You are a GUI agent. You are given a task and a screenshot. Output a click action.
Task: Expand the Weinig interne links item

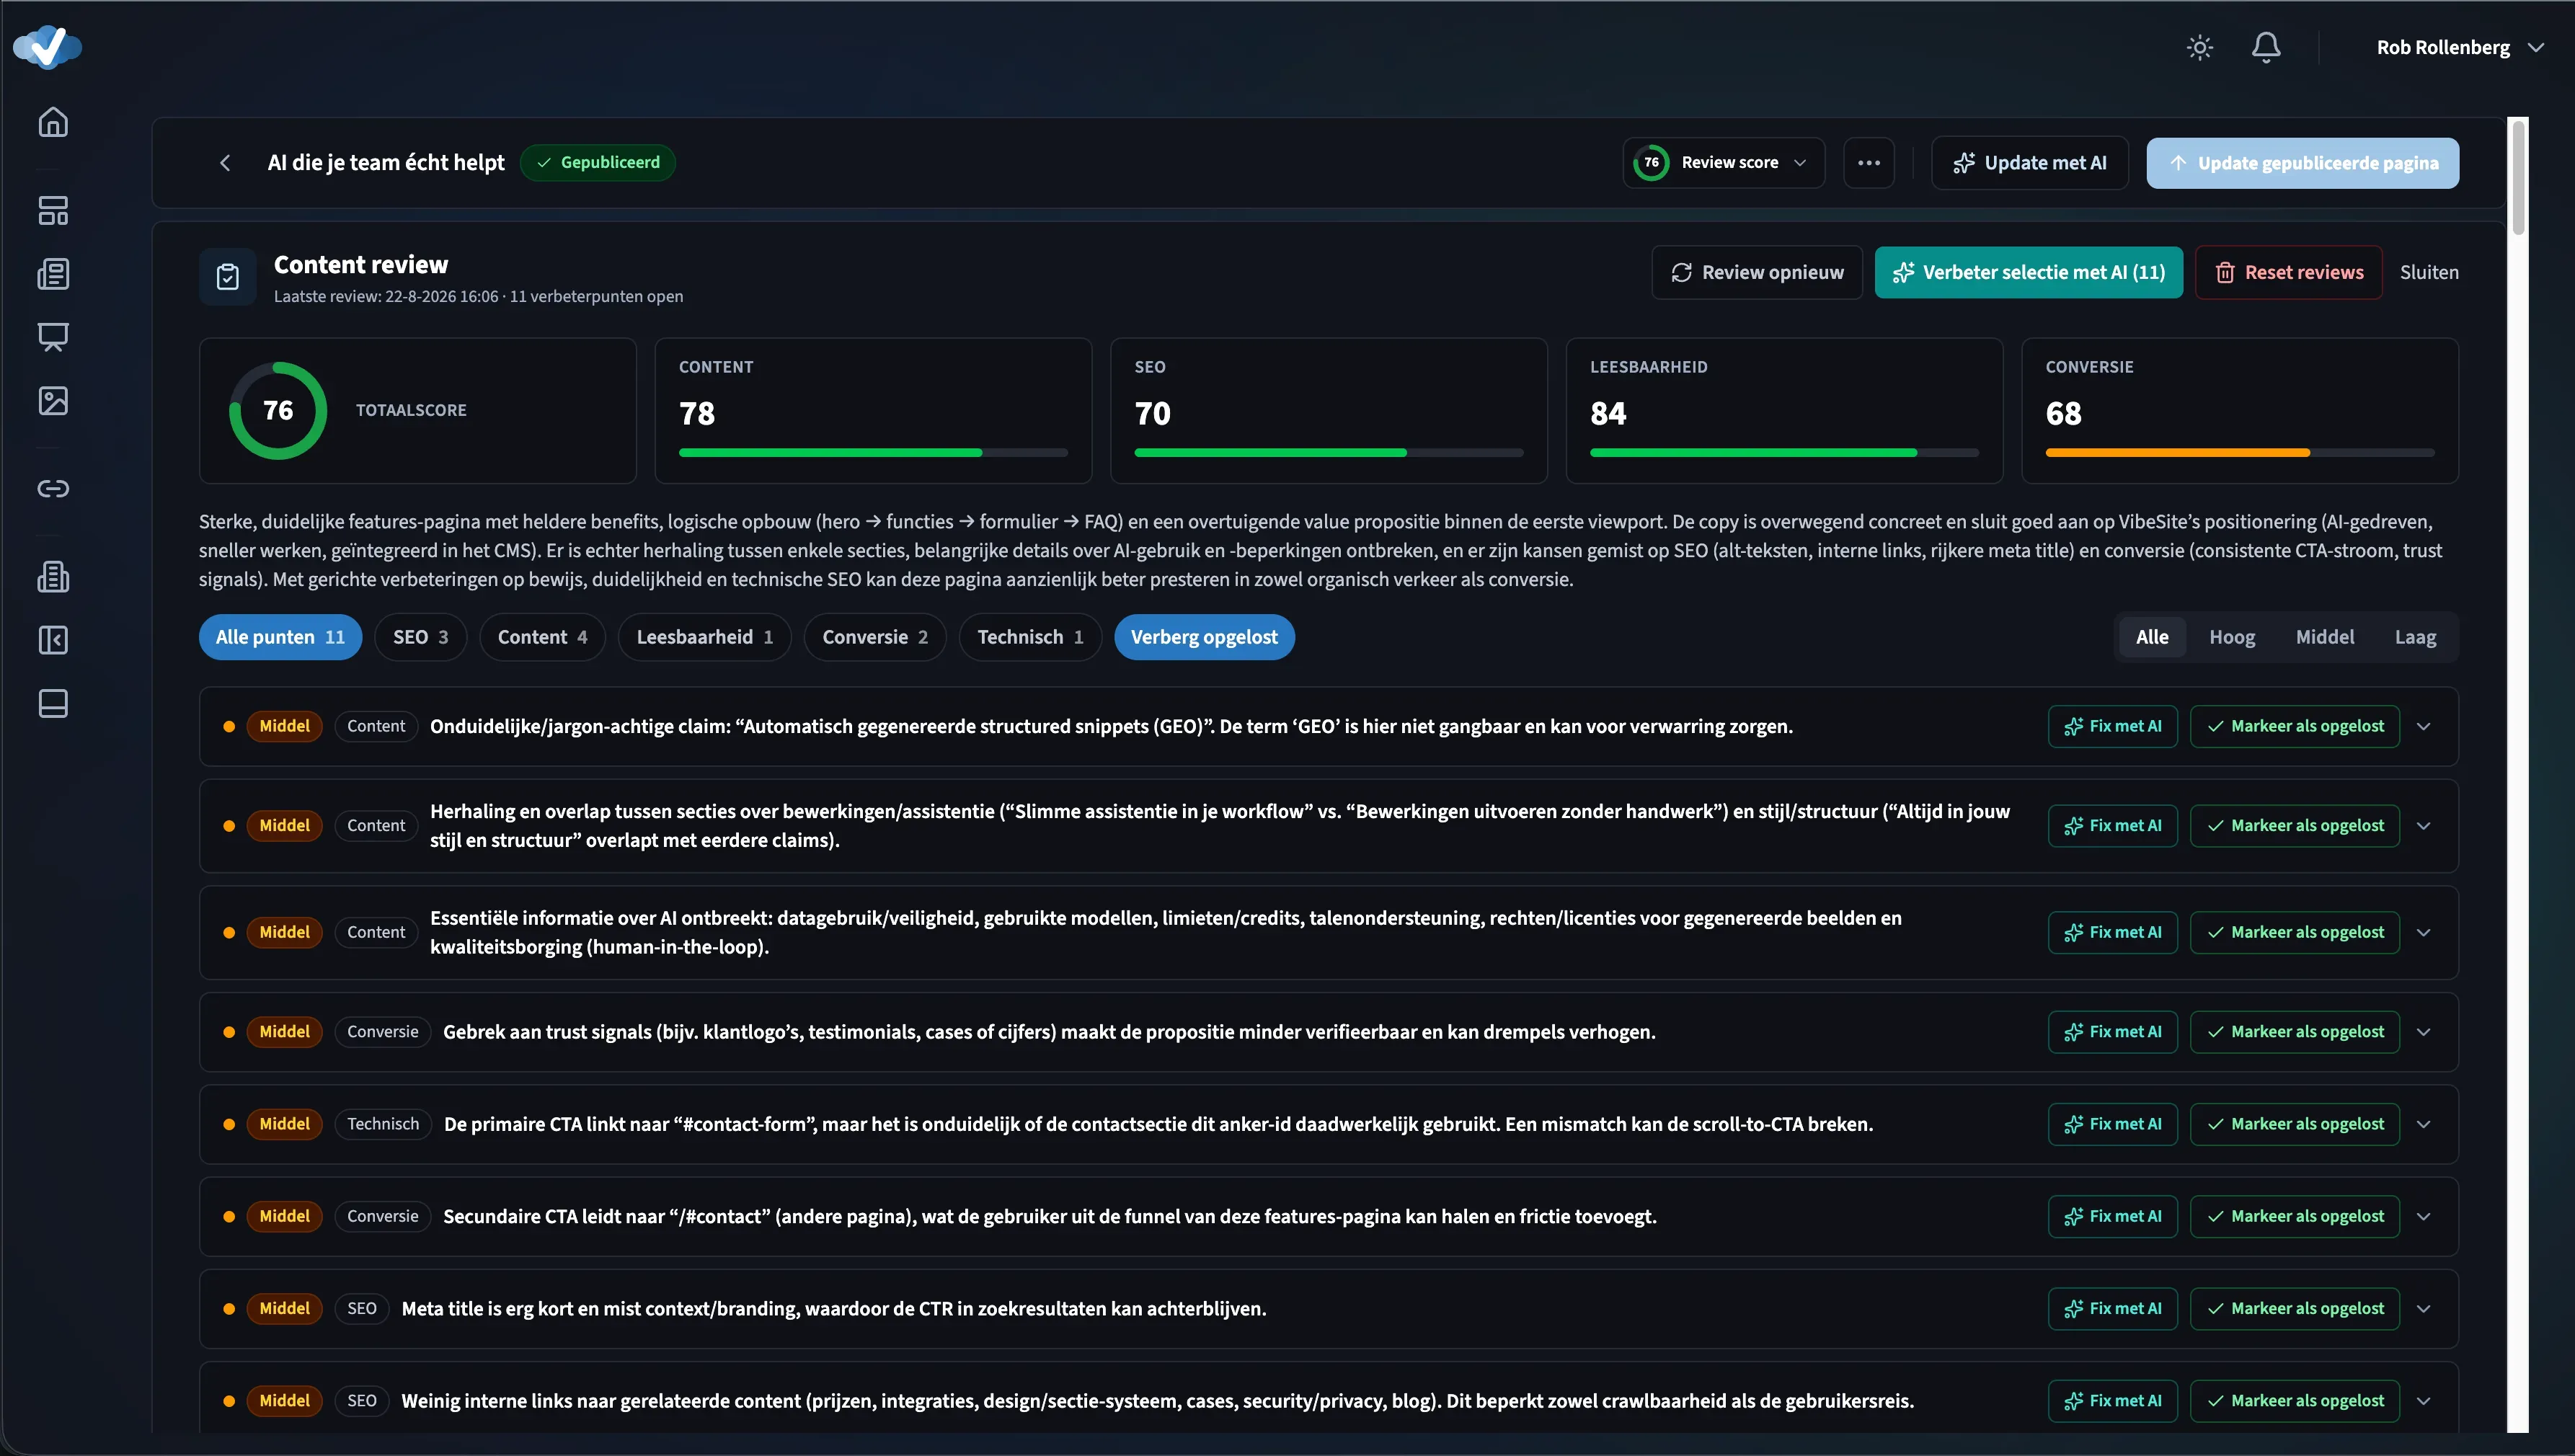[x=2423, y=1401]
